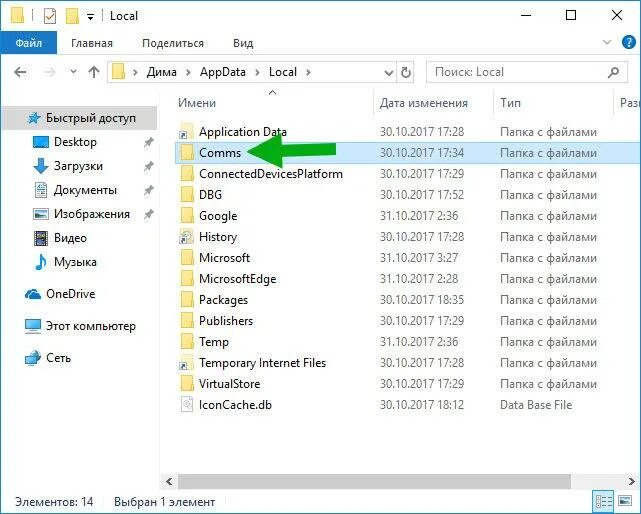Open the blue Help question mark icon

click(x=628, y=42)
